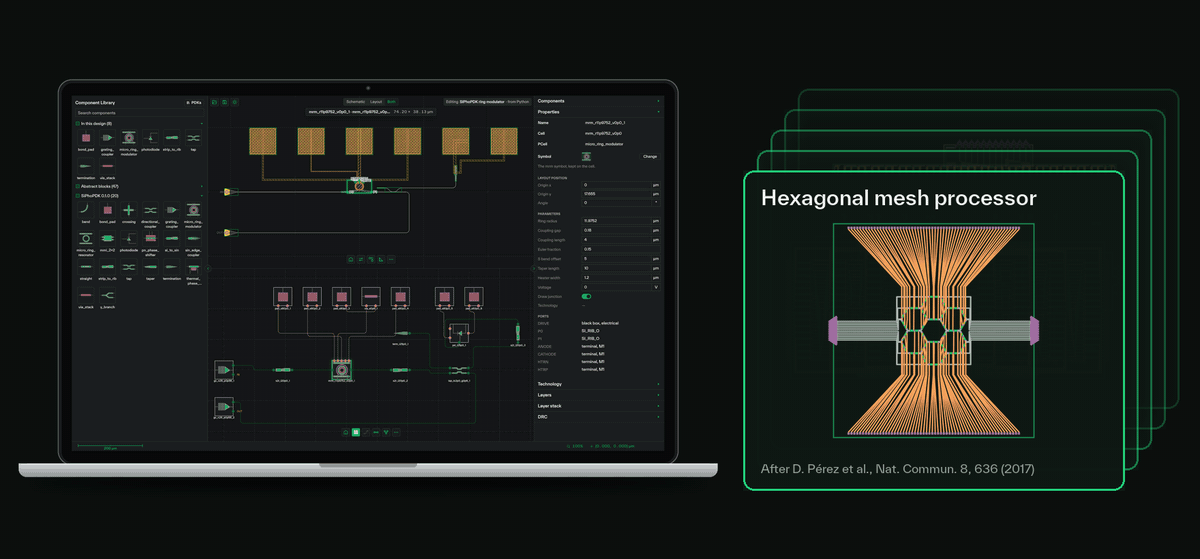Pick pn_phase_shifter in SiPhoPDK list
Viewport: 1200px width, 559px height.
tap(150, 238)
